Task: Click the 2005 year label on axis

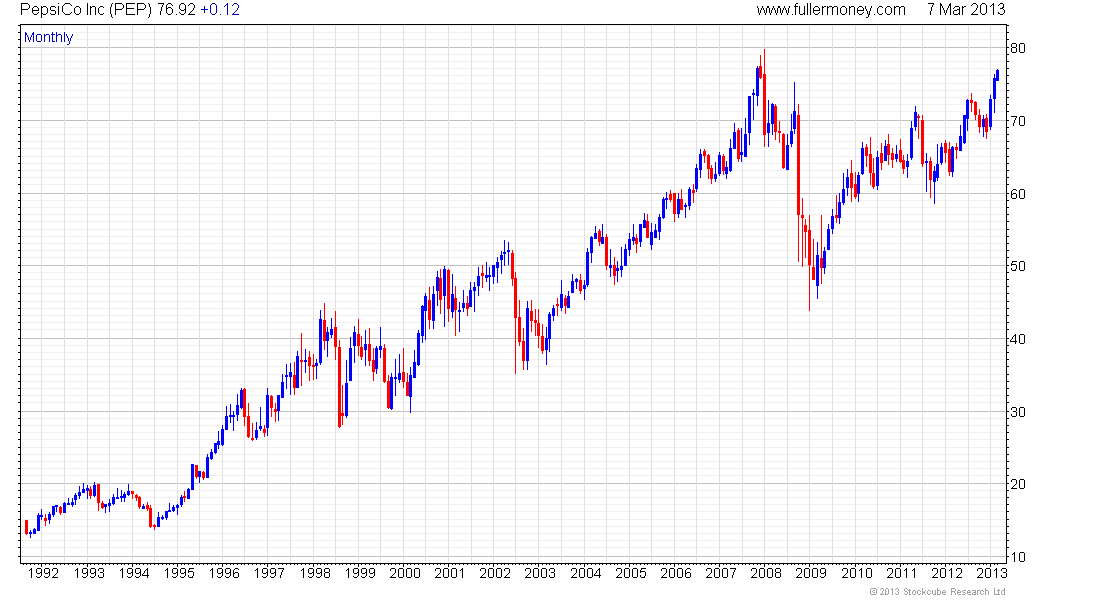Action: (631, 573)
